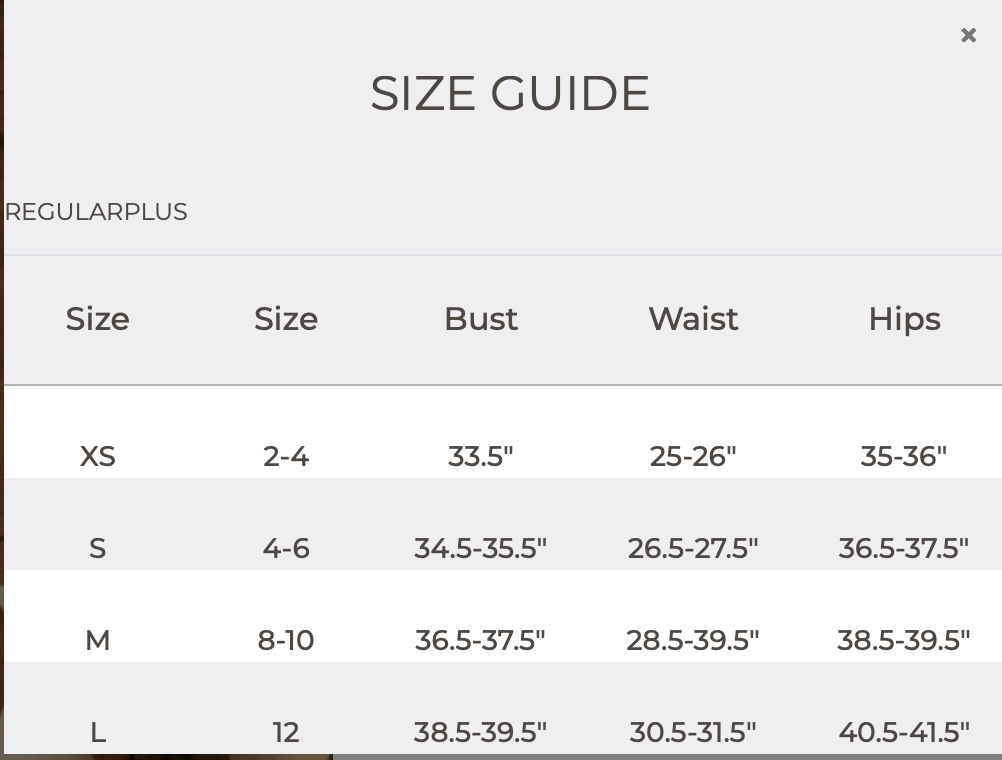Select the 2-4 size range cell
1002x760 pixels.
[286, 455]
